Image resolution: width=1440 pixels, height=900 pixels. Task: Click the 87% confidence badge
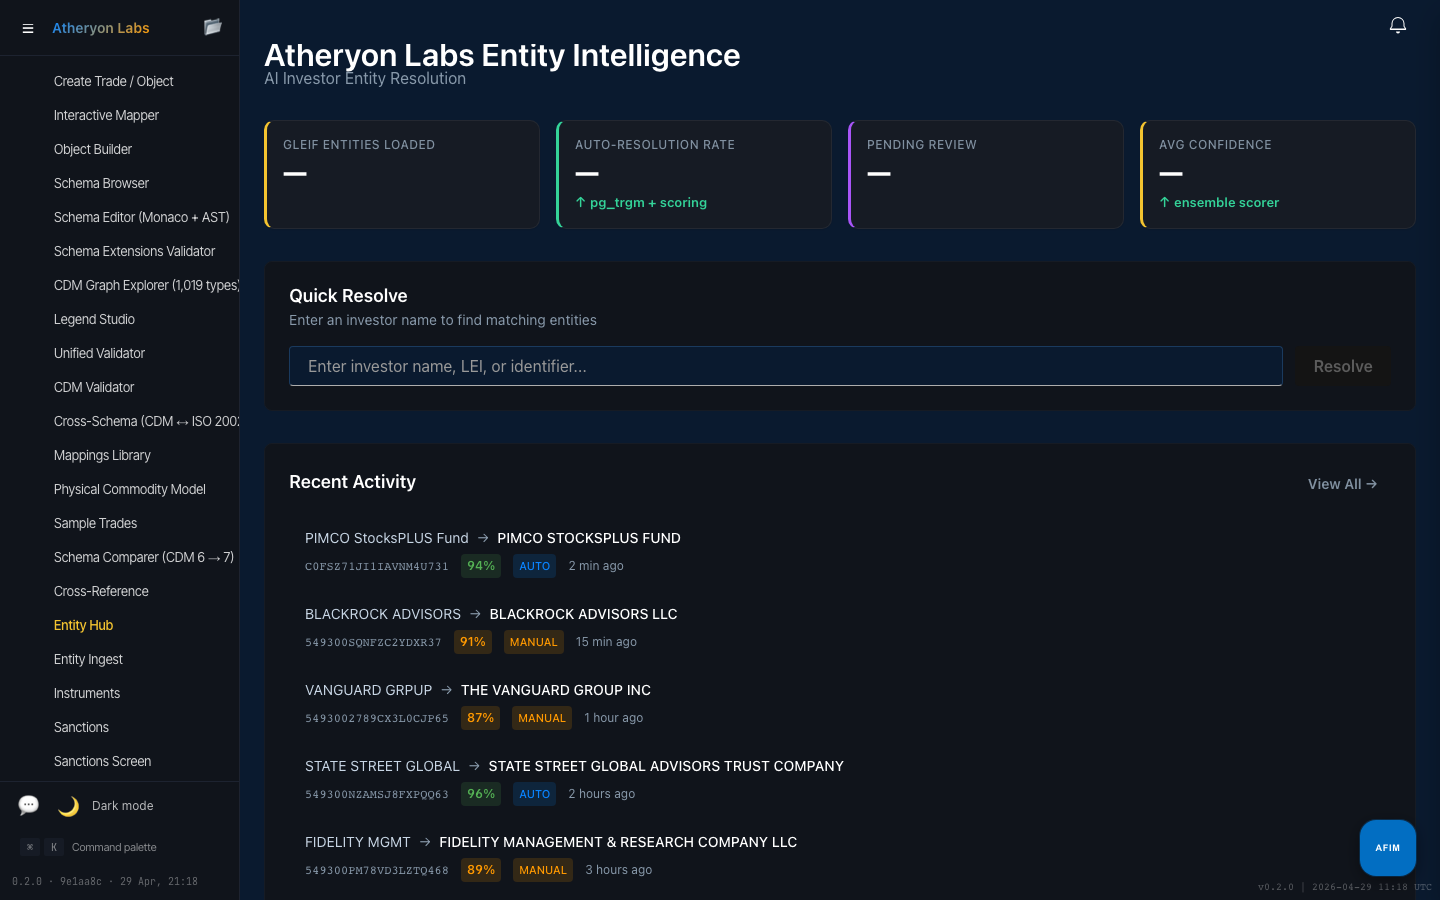point(481,718)
